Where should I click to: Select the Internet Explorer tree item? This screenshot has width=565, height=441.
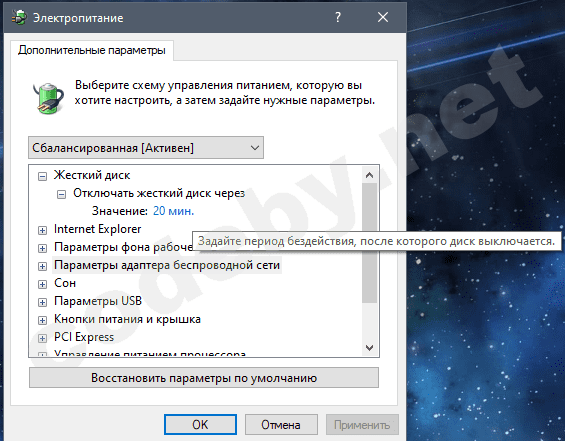pyautogui.click(x=98, y=229)
